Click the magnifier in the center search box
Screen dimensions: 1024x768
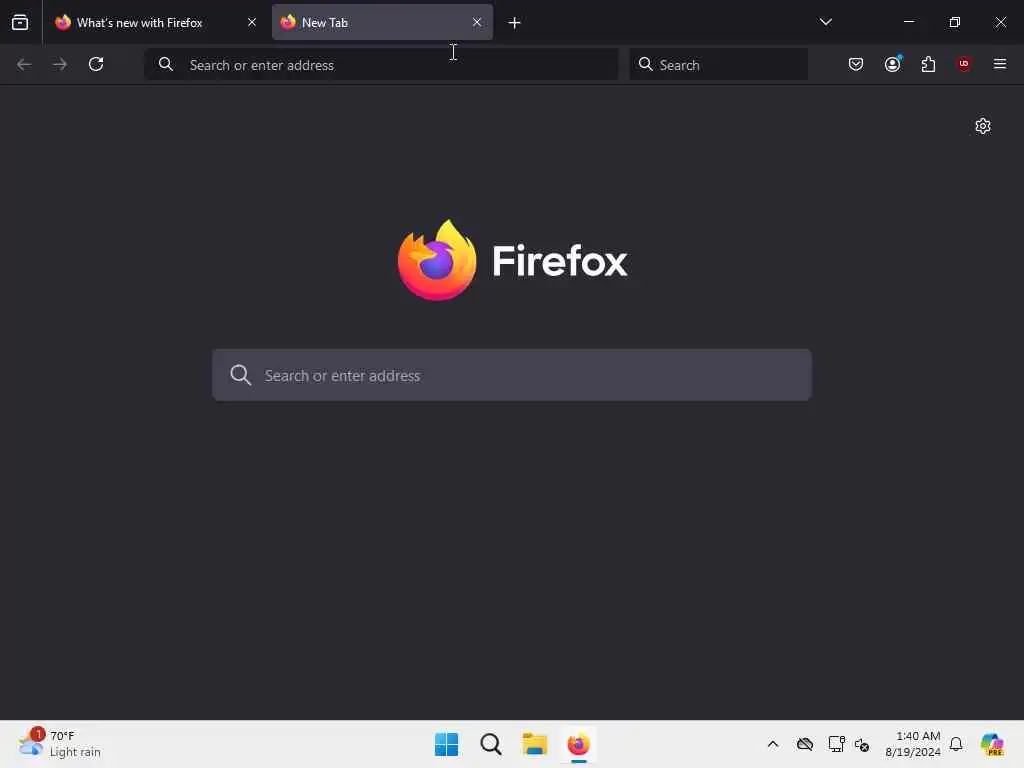pyautogui.click(x=240, y=375)
